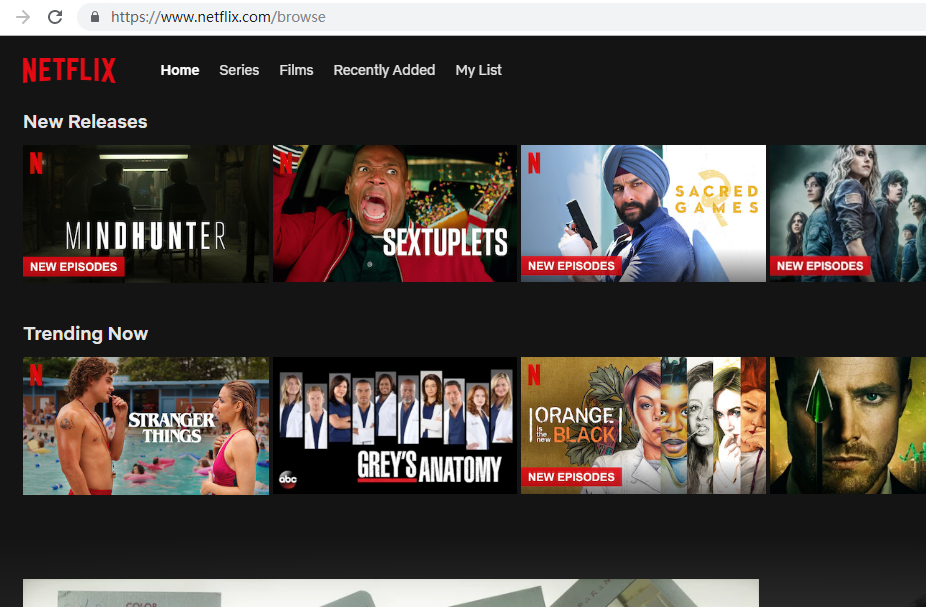Open the Mindhunter thumbnail
Image resolution: width=926 pixels, height=607 pixels.
pyautogui.click(x=146, y=214)
